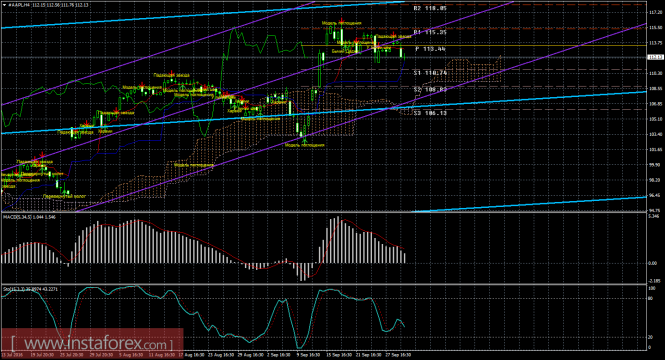Select the S1 110.74 support label

pyautogui.click(x=430, y=73)
